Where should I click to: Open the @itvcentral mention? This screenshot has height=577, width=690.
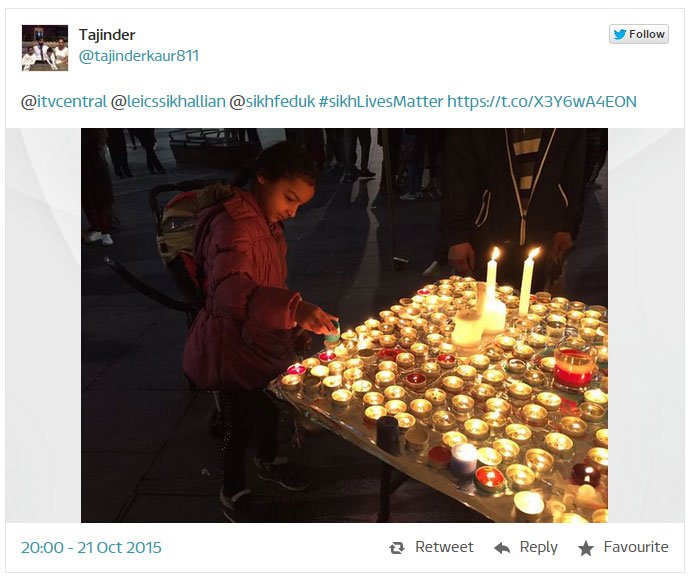[64, 102]
